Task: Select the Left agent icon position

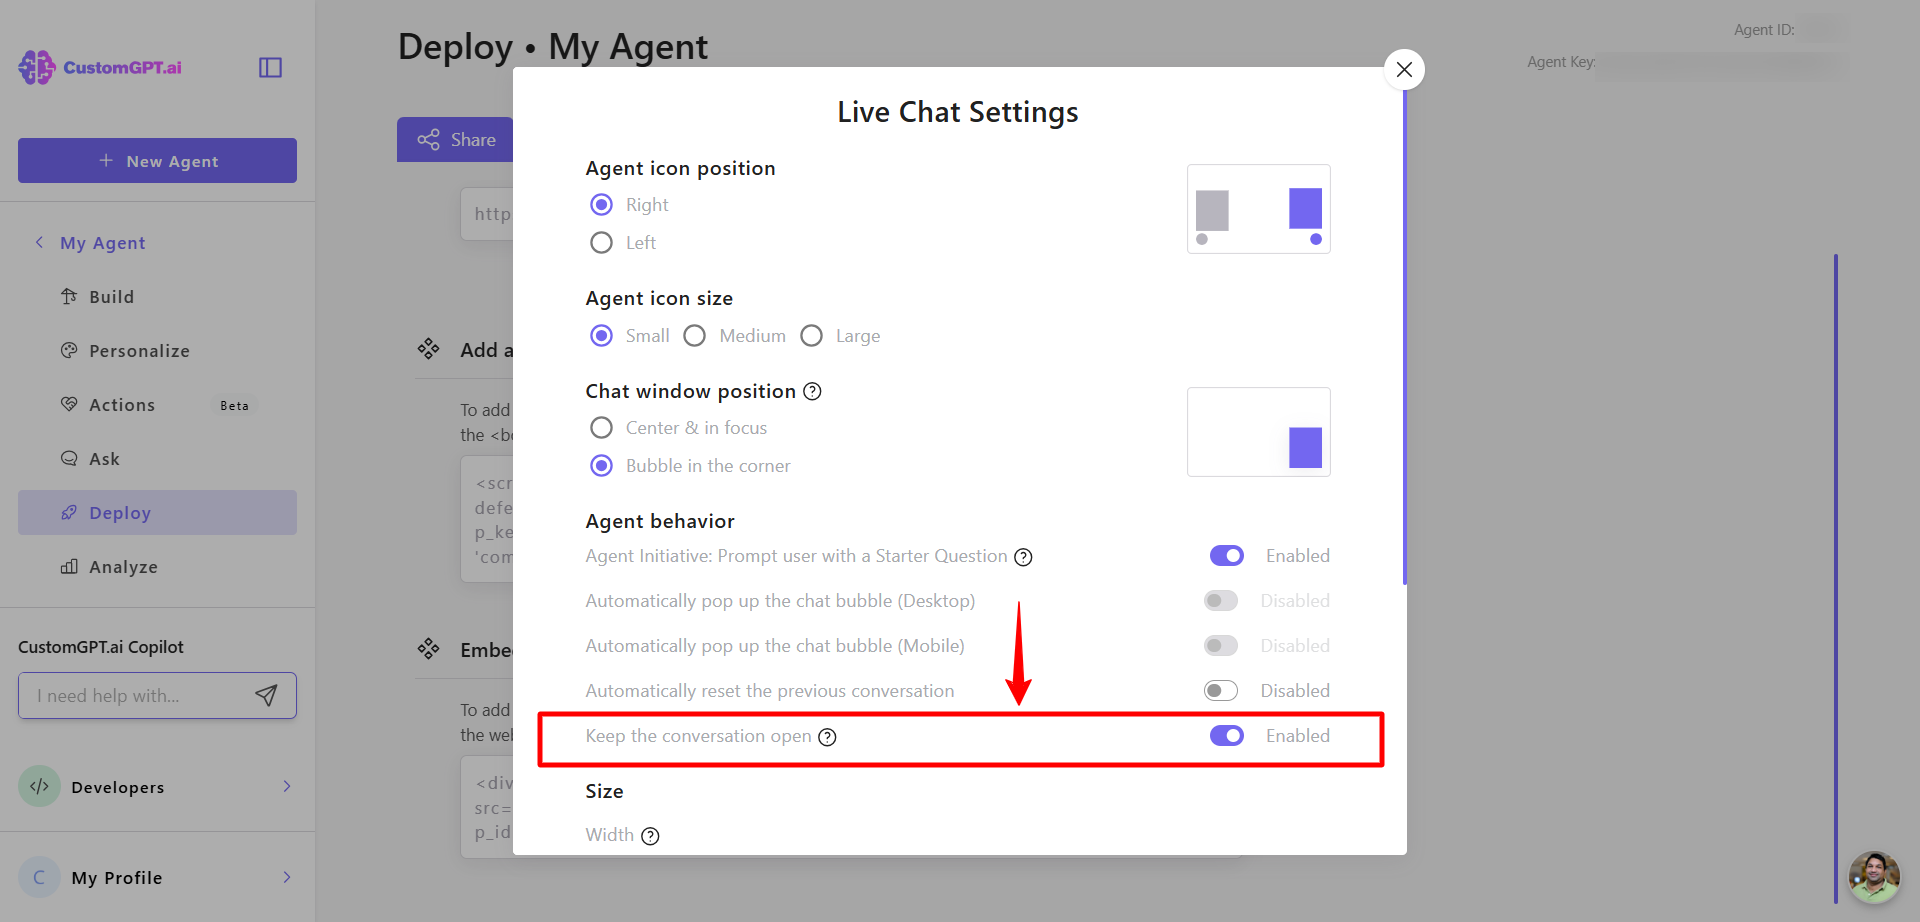Action: click(601, 243)
